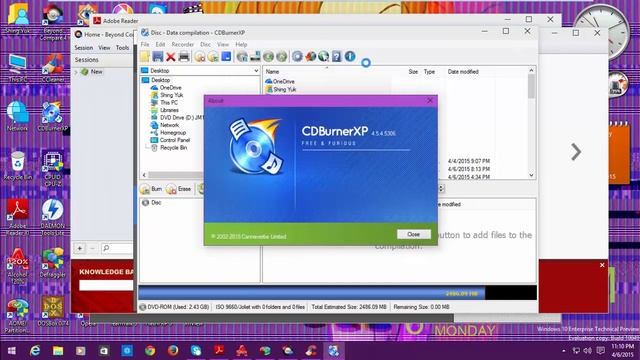
Task: Click the gear settings icon in CDBurnerXP toolbar
Action: 297,56
